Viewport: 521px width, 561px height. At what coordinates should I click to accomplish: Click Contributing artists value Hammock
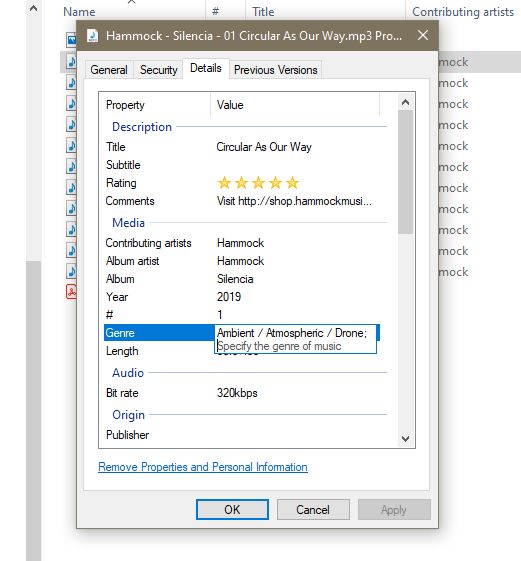[240, 243]
